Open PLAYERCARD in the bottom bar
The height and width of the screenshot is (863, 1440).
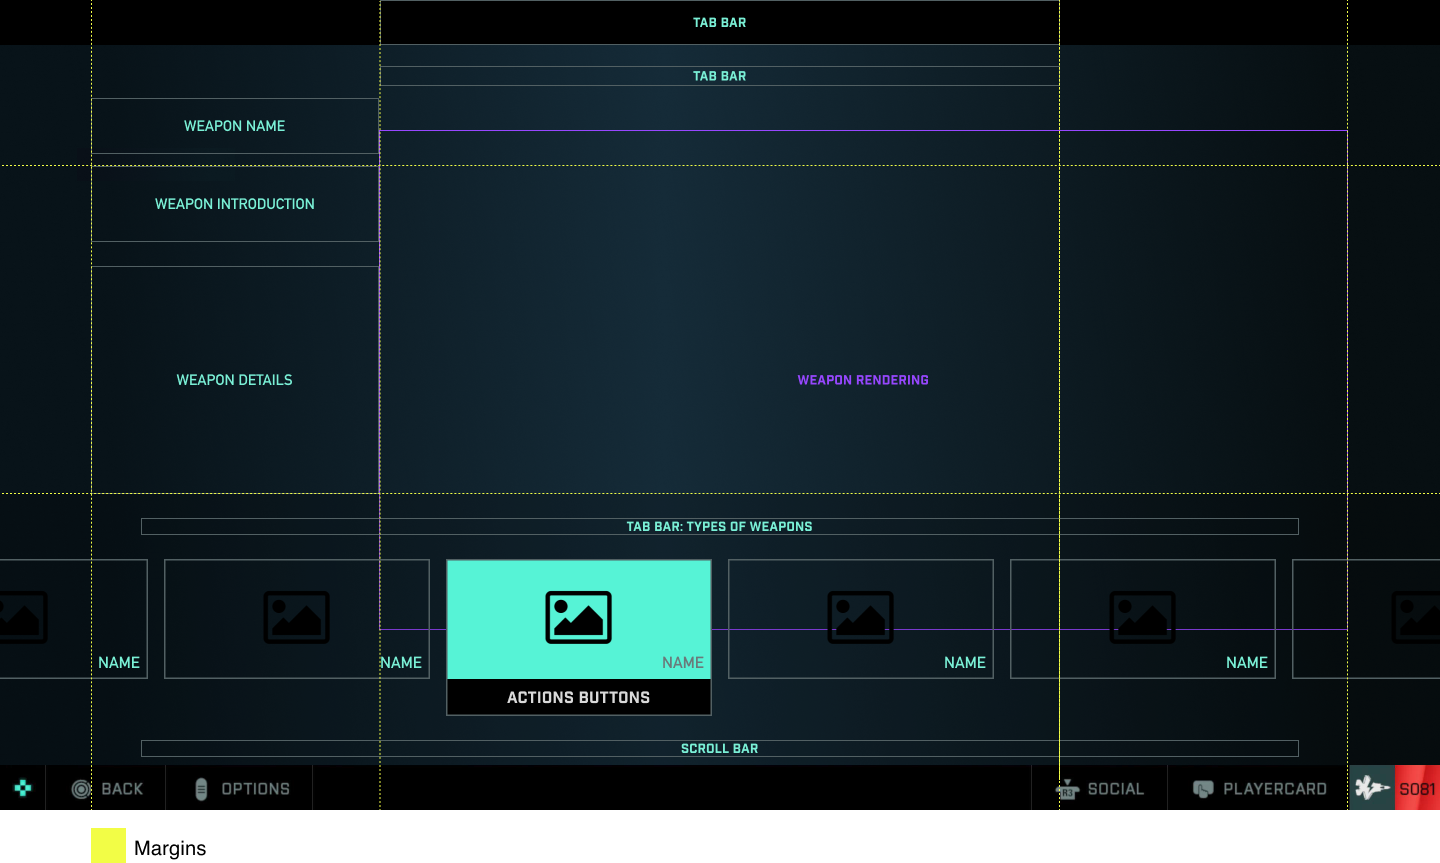coord(1275,789)
